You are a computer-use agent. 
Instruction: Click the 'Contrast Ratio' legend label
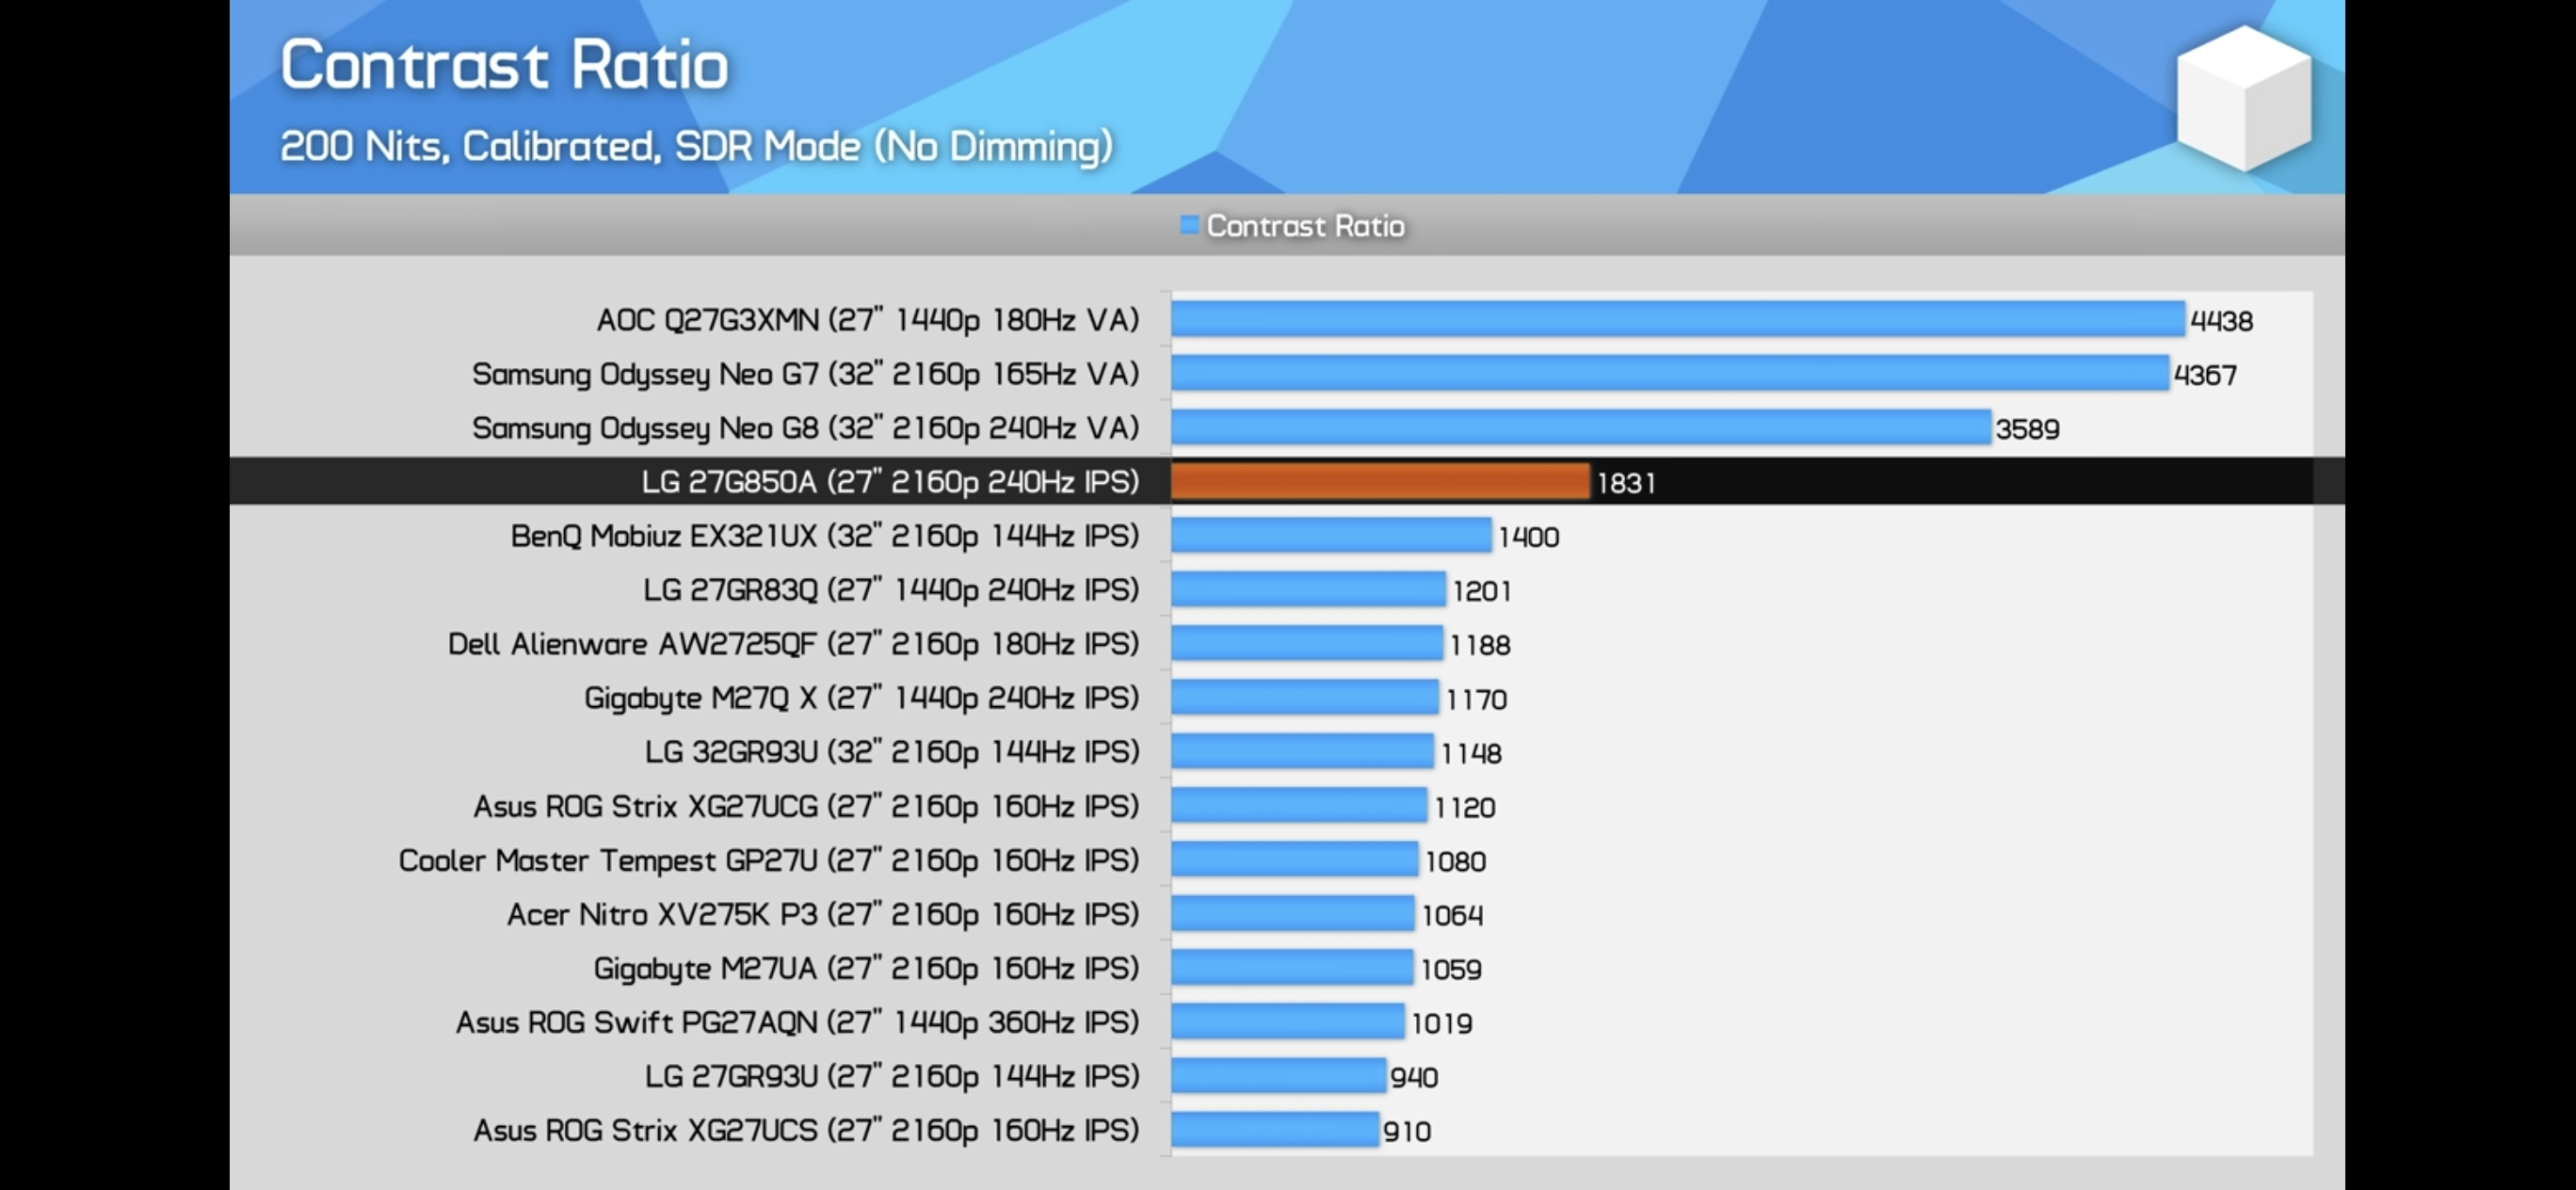click(x=1305, y=226)
